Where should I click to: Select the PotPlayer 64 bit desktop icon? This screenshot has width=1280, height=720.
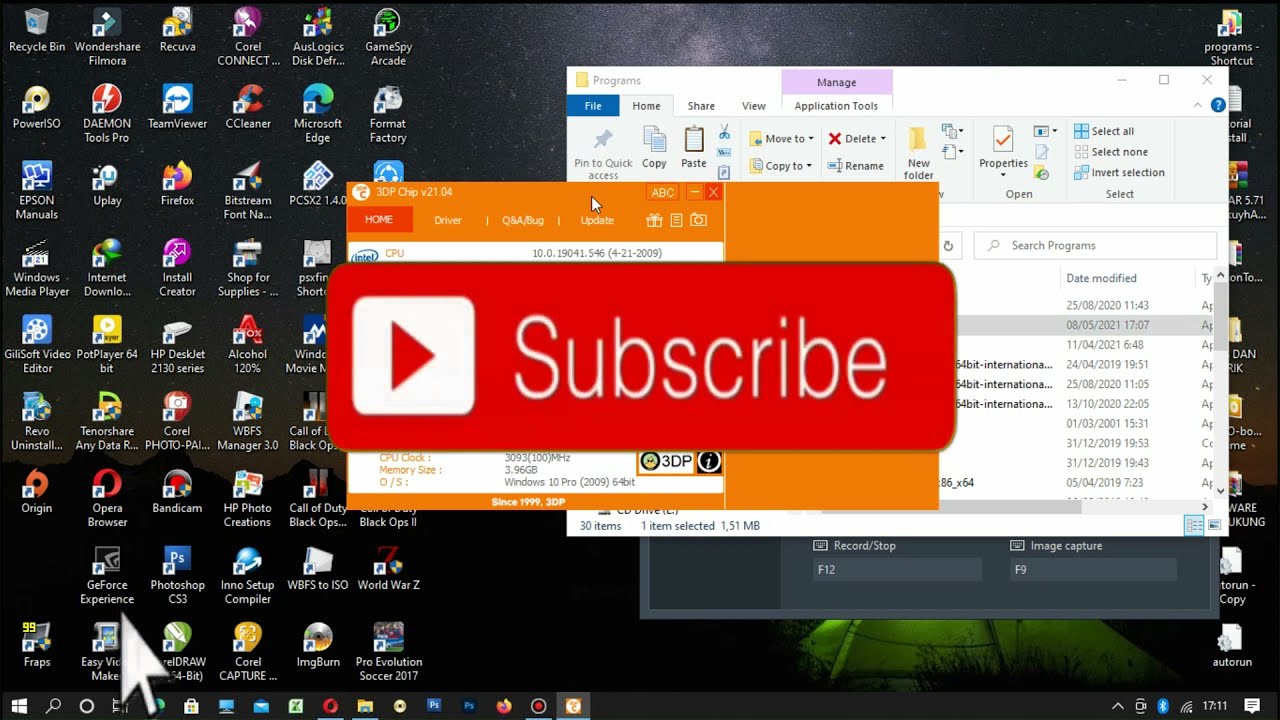107,345
